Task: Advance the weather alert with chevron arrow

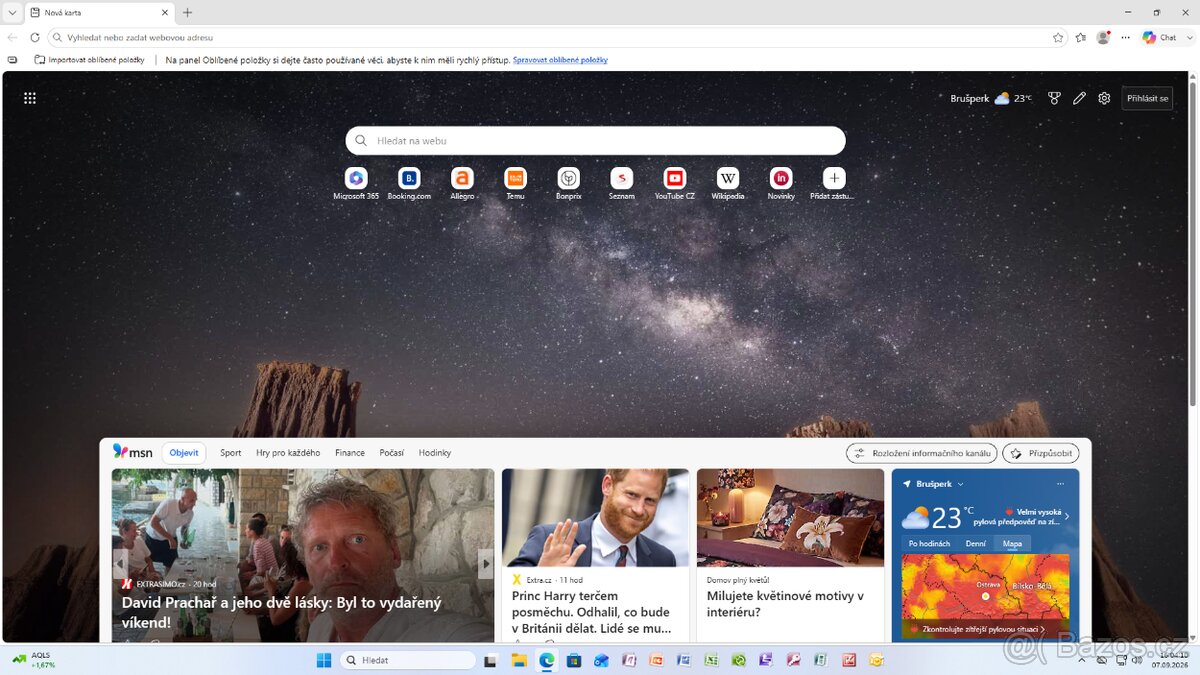Action: (1067, 517)
